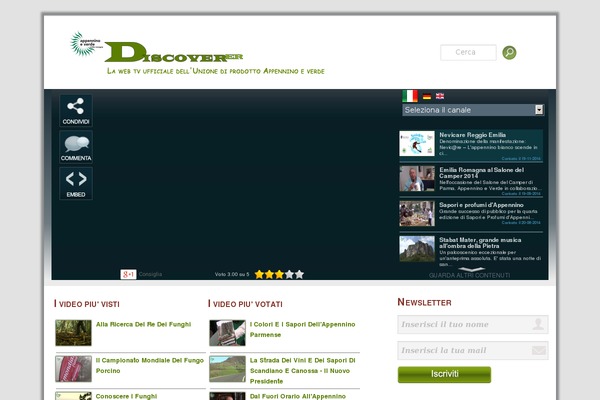600x400 pixels.
Task: Click the 'I video piu' votati' heading
Action: [x=245, y=304]
